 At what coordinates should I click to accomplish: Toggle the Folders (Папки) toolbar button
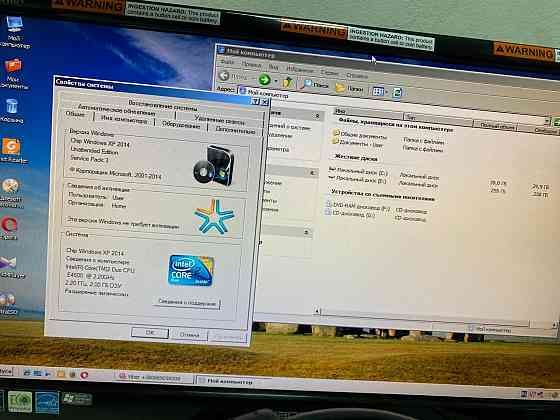pyautogui.click(x=349, y=88)
